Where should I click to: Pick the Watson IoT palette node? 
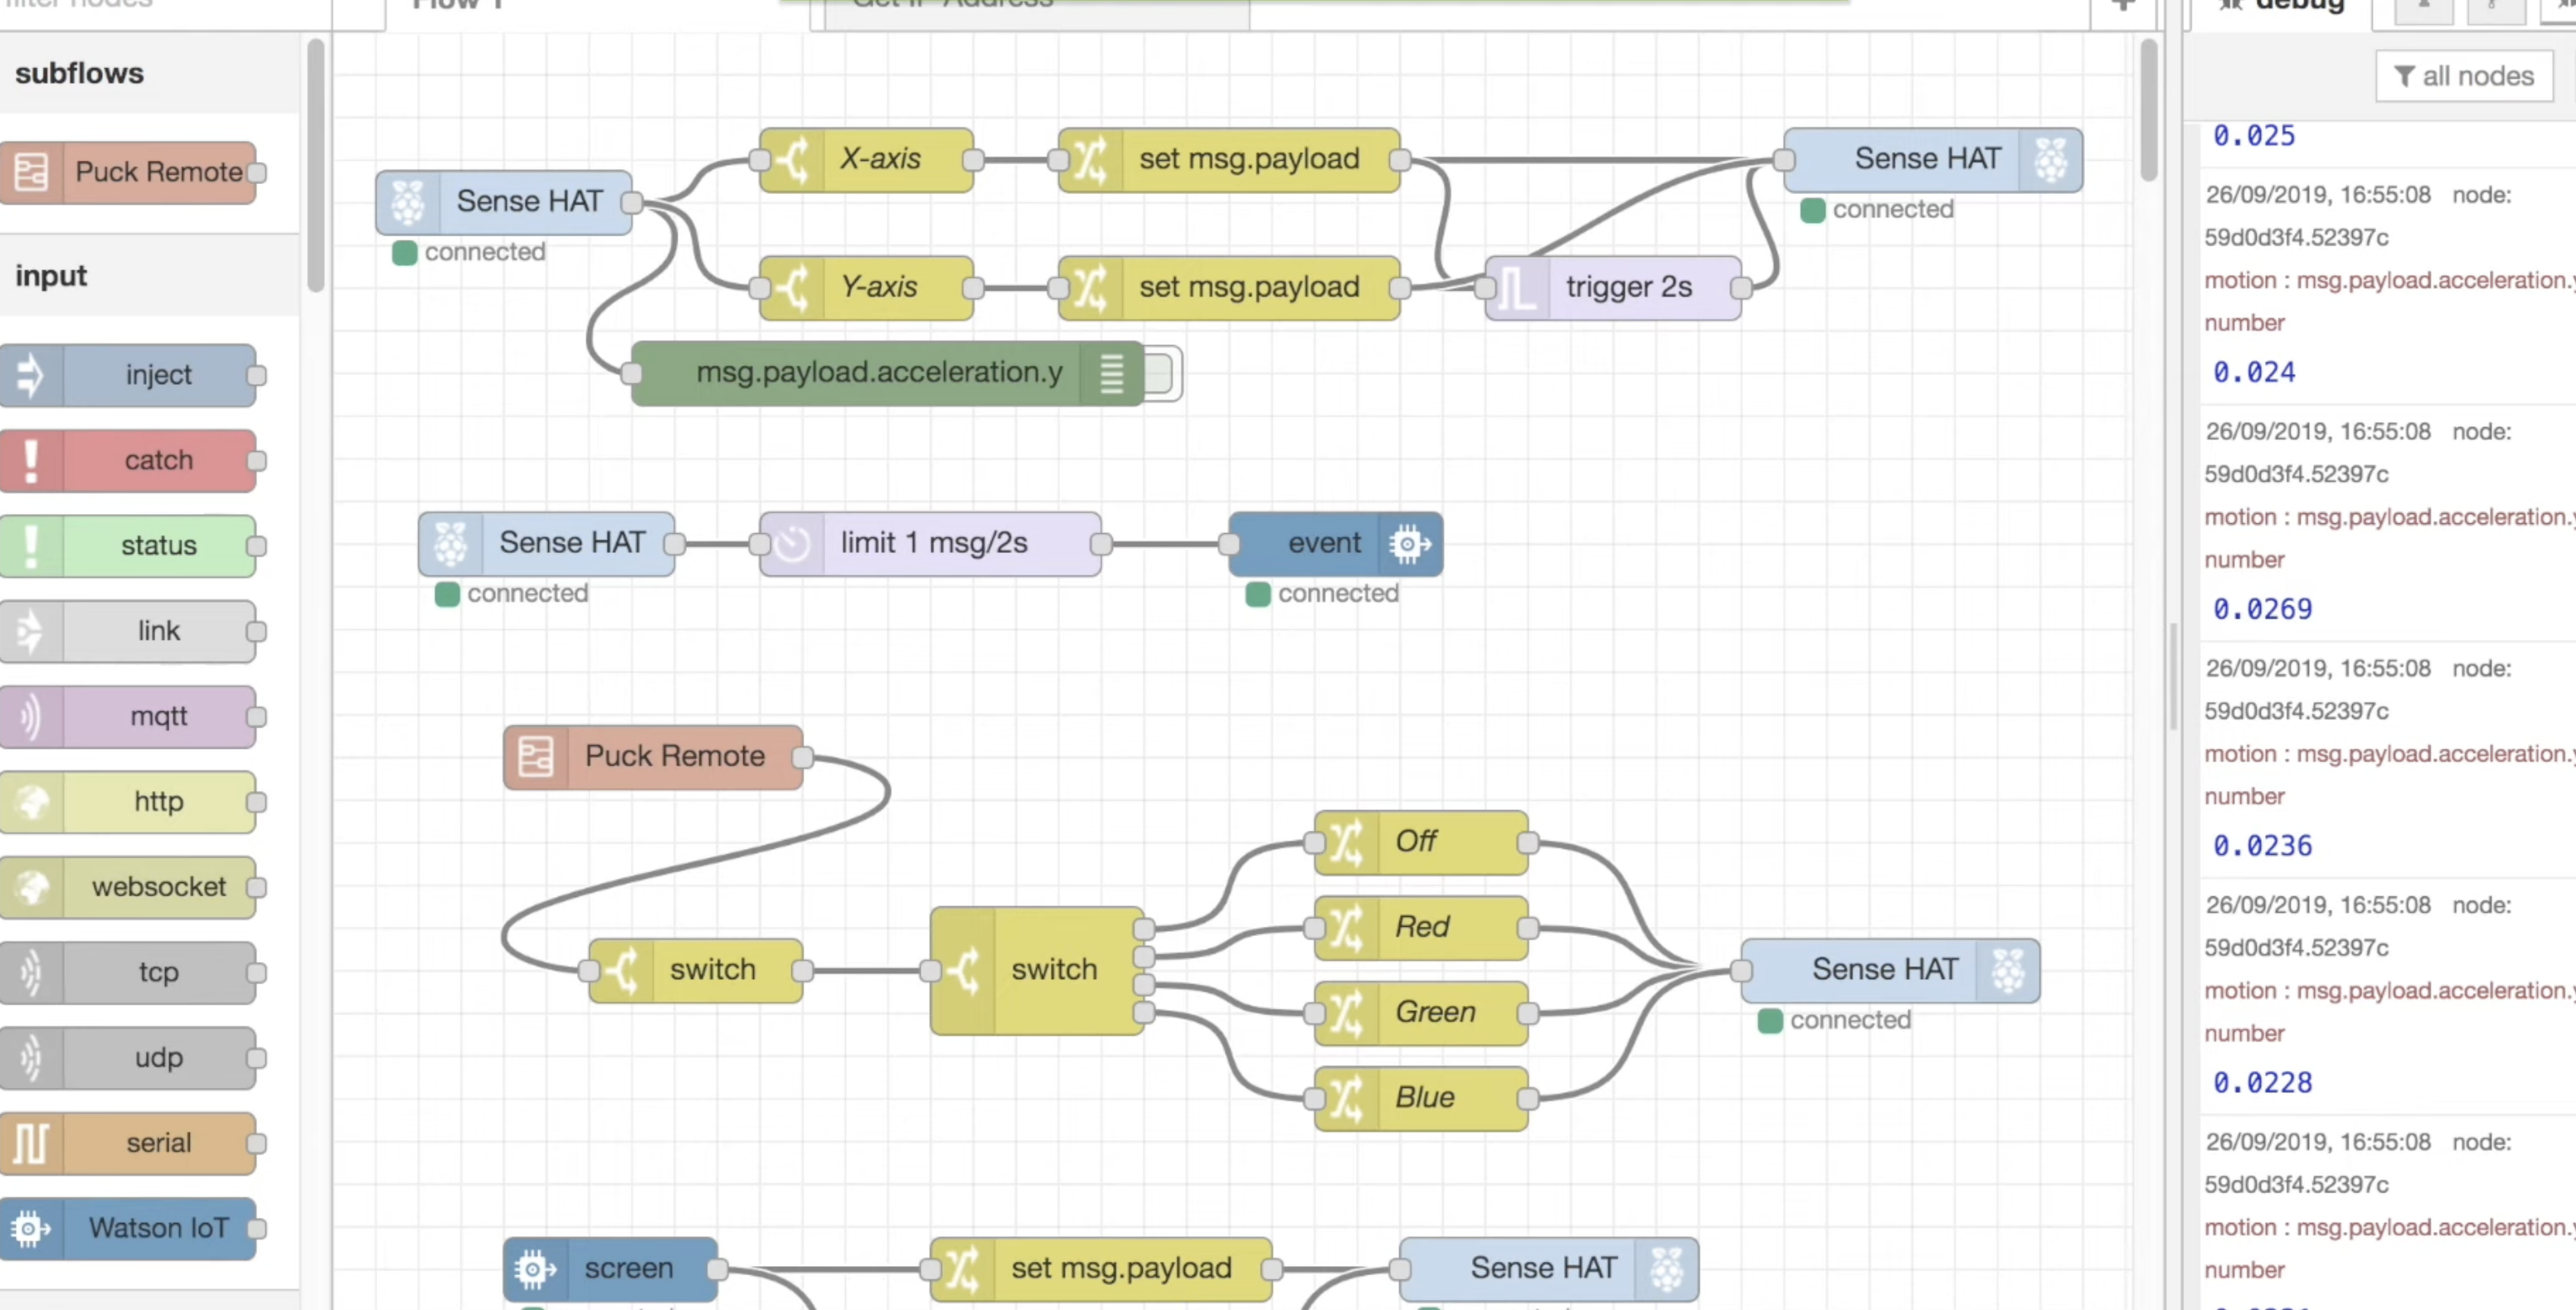(x=128, y=1228)
